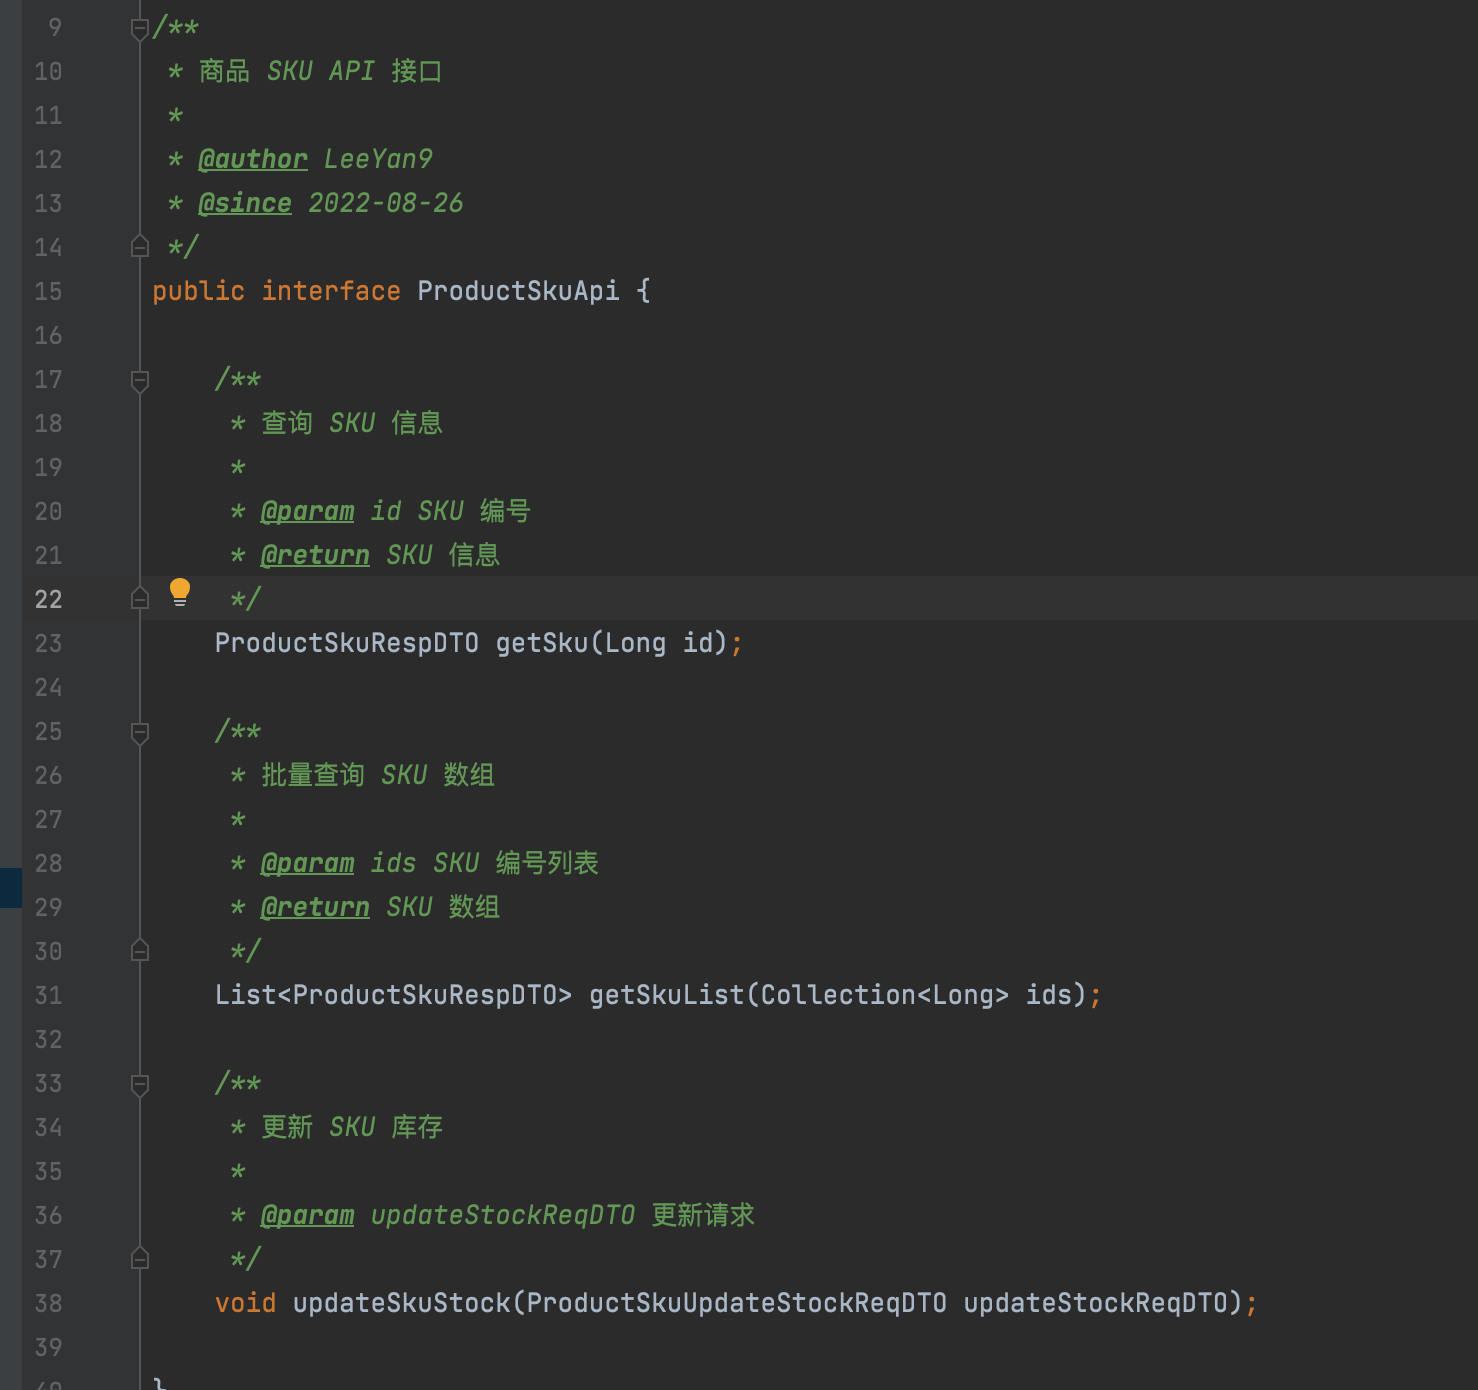The width and height of the screenshot is (1478, 1390).
Task: Click the comment text '批量查询 SKU 数组'
Action: (378, 775)
